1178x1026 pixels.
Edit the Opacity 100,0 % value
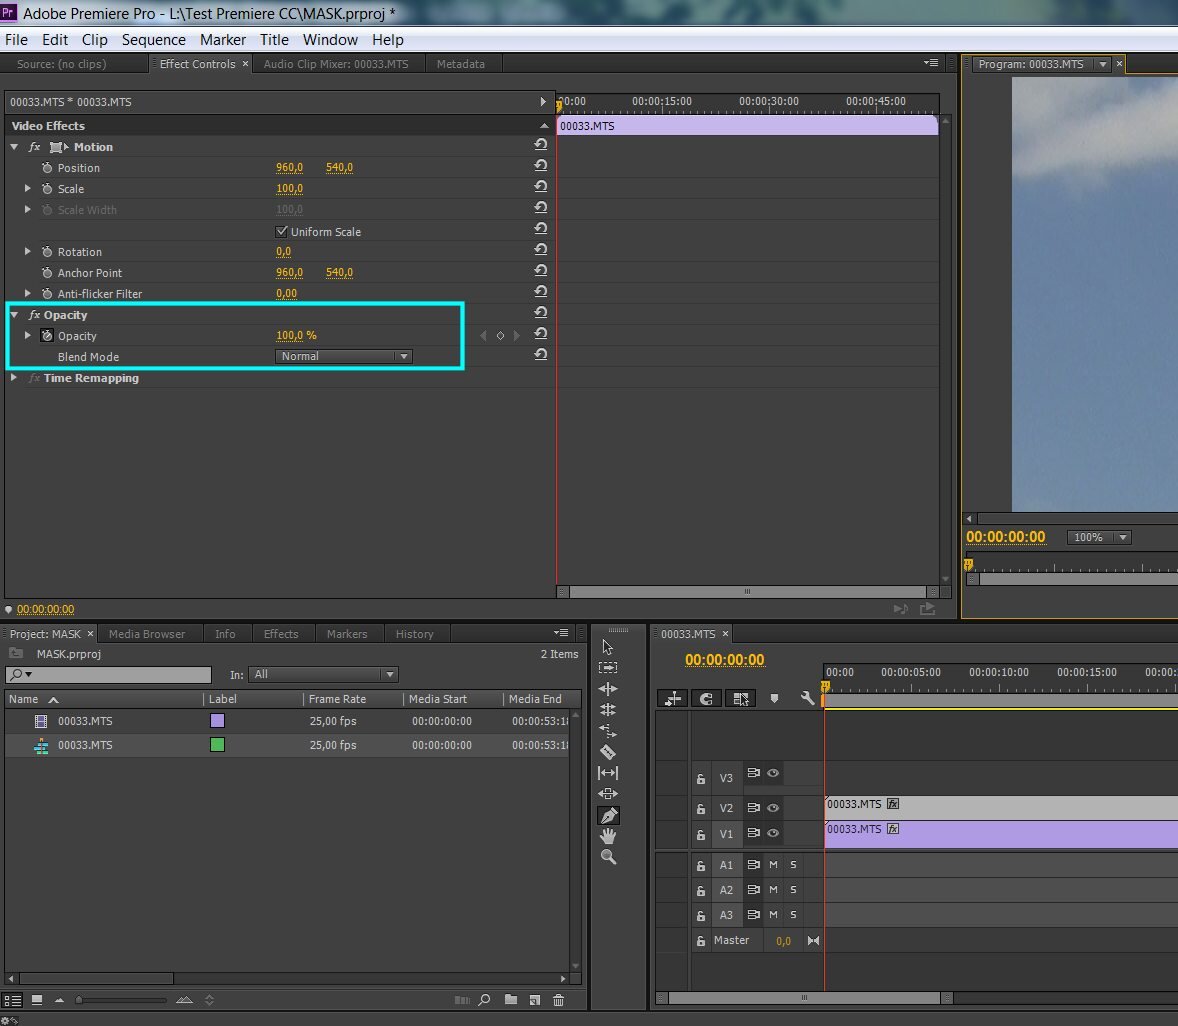[x=296, y=336]
